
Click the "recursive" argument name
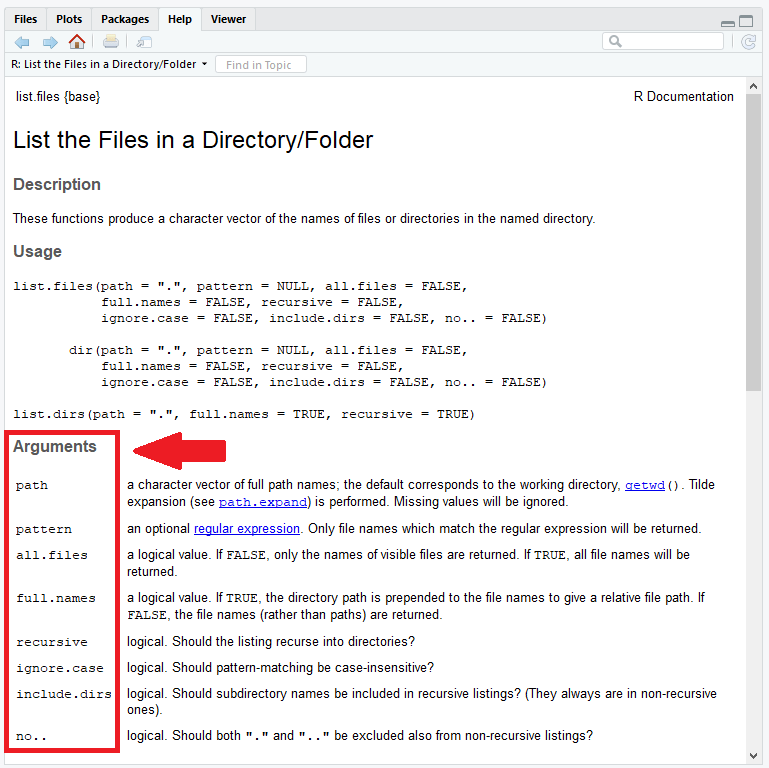51,642
